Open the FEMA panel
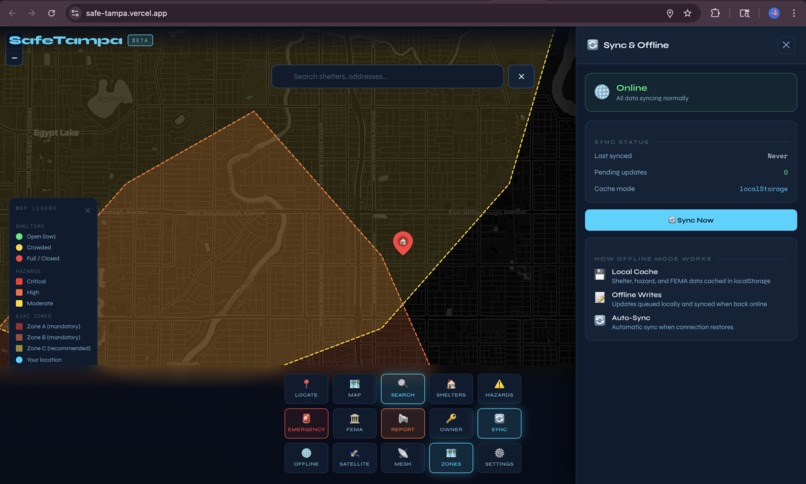The width and height of the screenshot is (806, 484). coord(355,423)
